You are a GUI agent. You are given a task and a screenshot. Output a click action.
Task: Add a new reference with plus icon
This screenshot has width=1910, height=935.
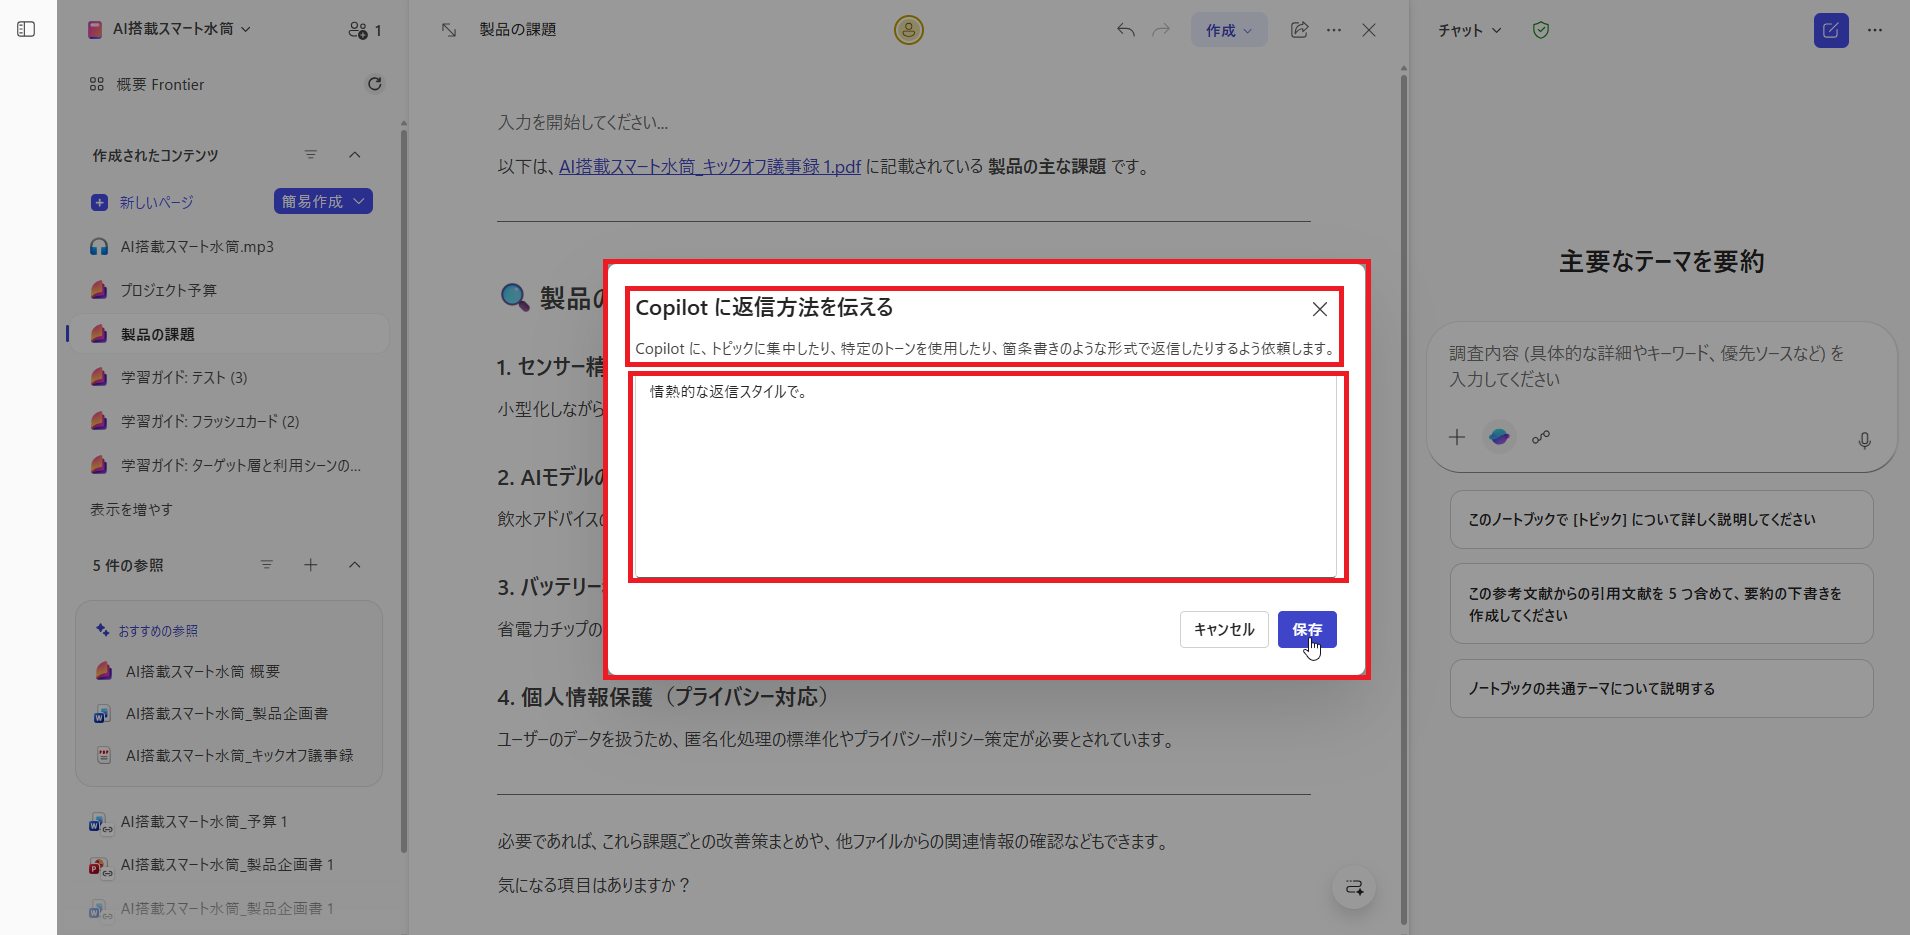[311, 565]
